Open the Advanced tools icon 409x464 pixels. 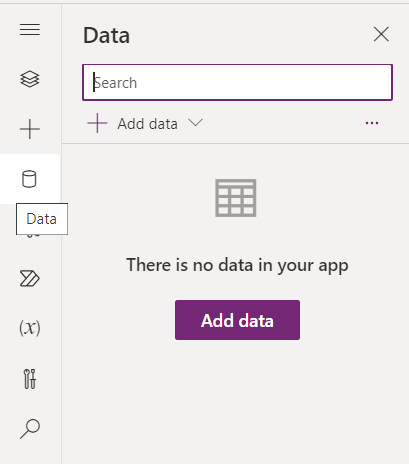[x=30, y=379]
